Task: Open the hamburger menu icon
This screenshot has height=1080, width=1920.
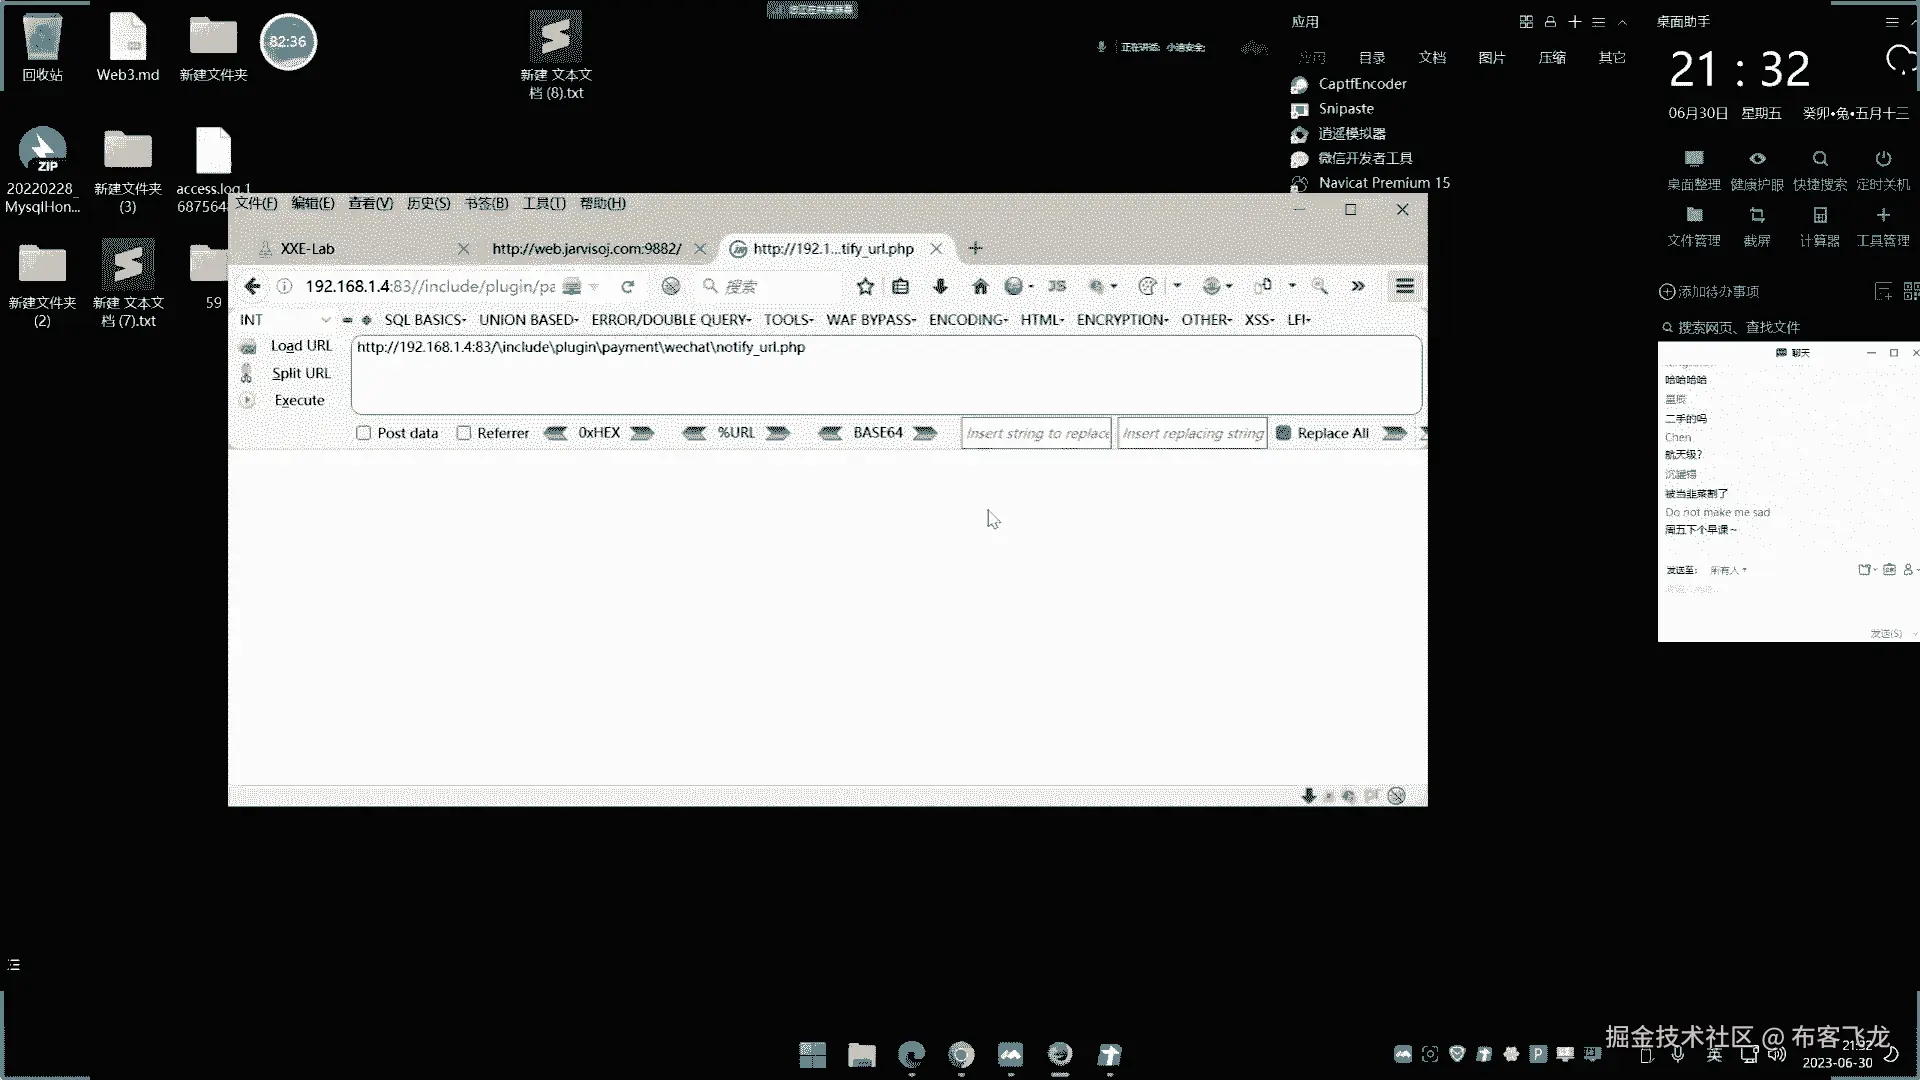Action: tap(1404, 286)
